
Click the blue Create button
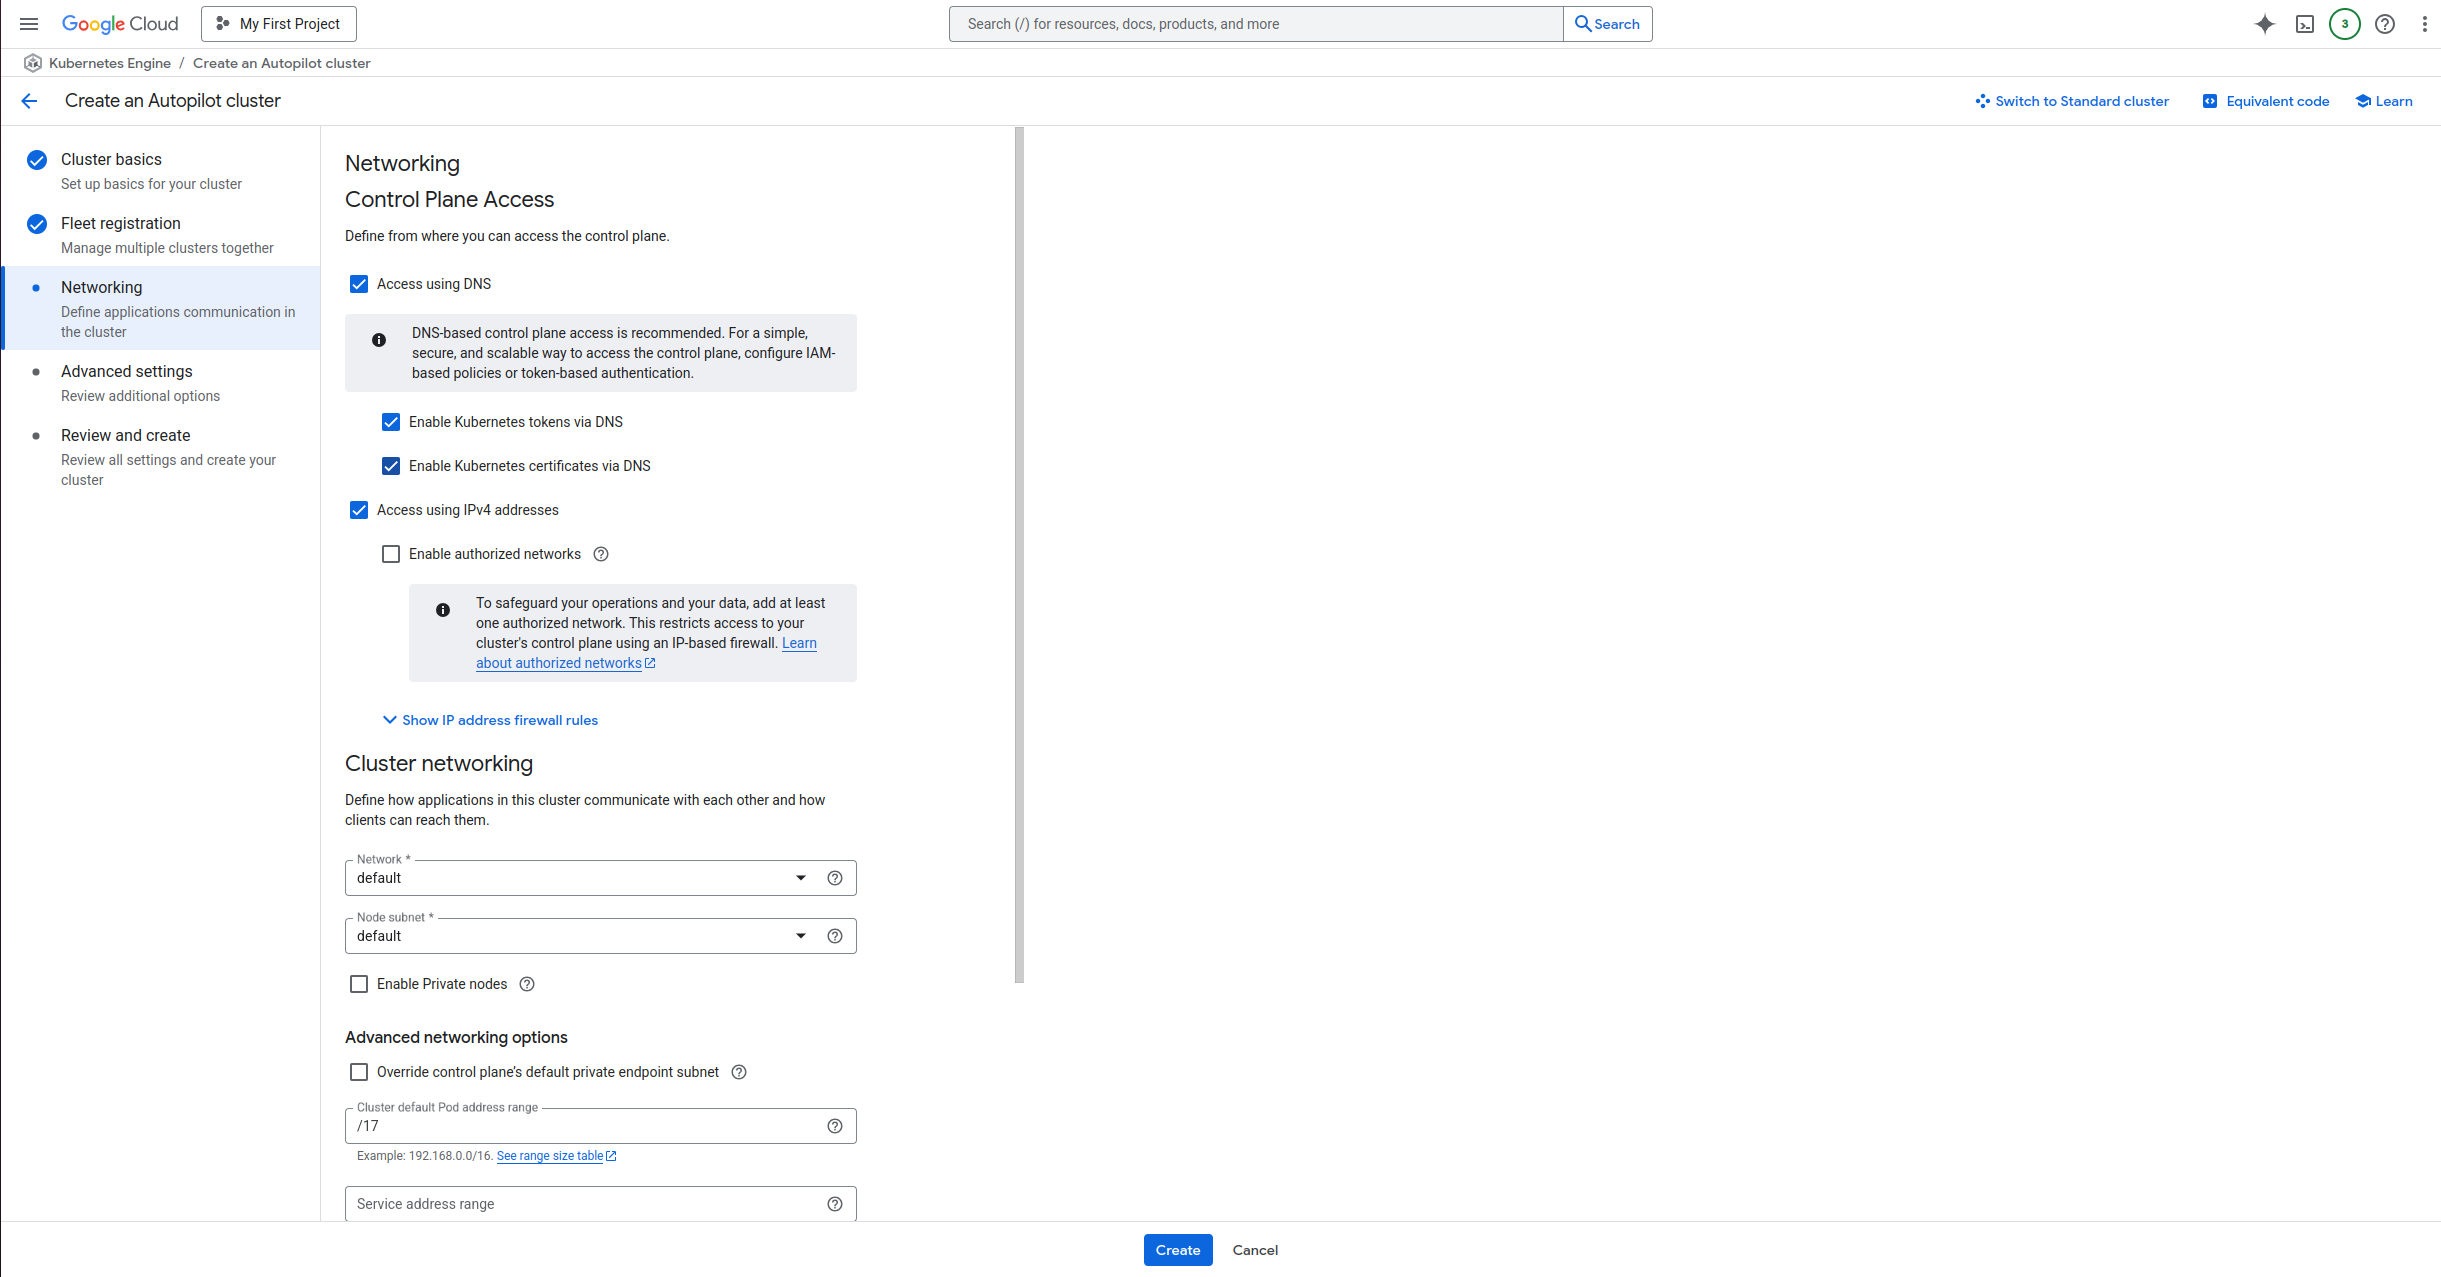pyautogui.click(x=1177, y=1250)
